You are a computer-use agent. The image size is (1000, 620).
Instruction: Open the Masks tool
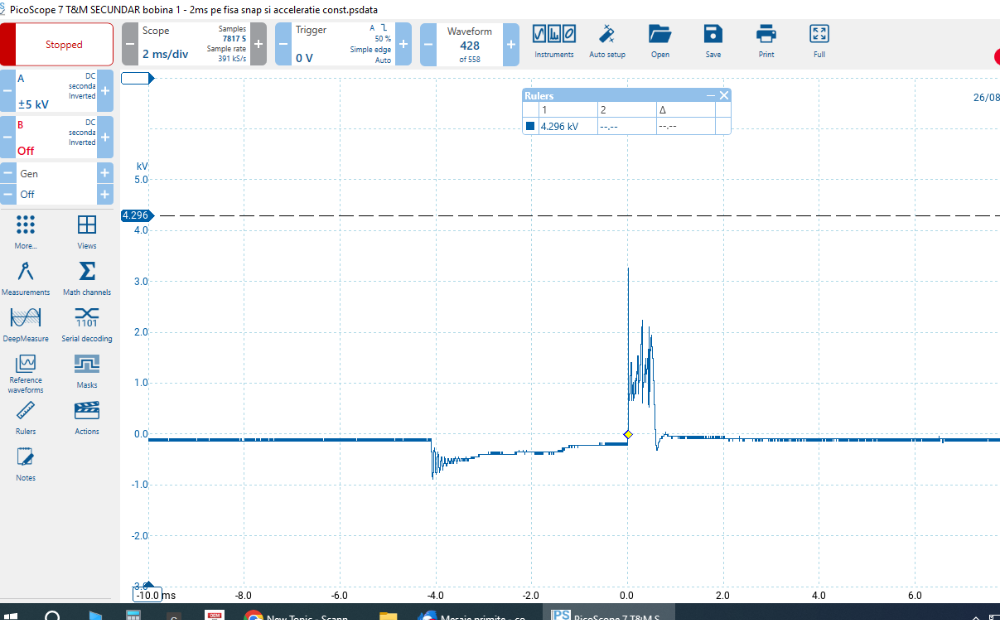coord(87,369)
